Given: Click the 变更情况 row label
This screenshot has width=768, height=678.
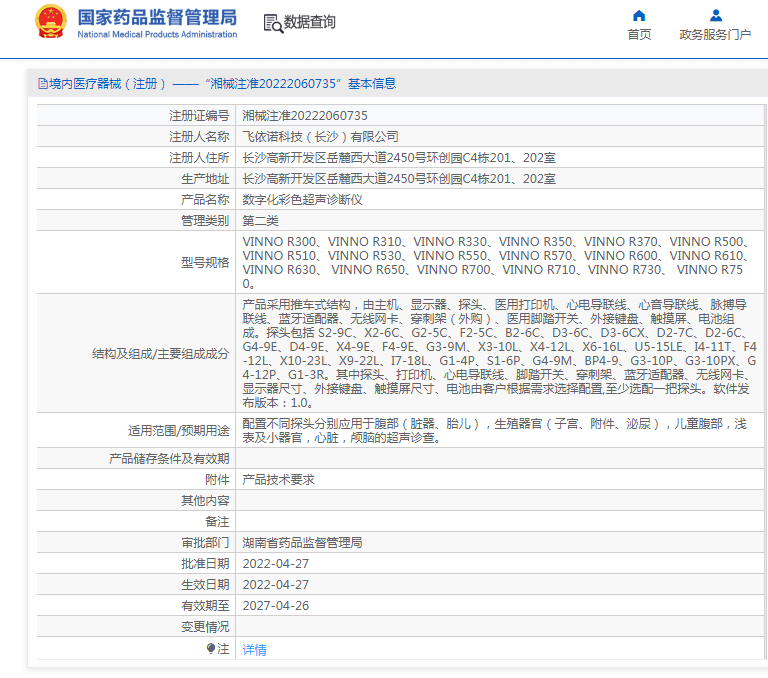Looking at the screenshot, I should [205, 627].
